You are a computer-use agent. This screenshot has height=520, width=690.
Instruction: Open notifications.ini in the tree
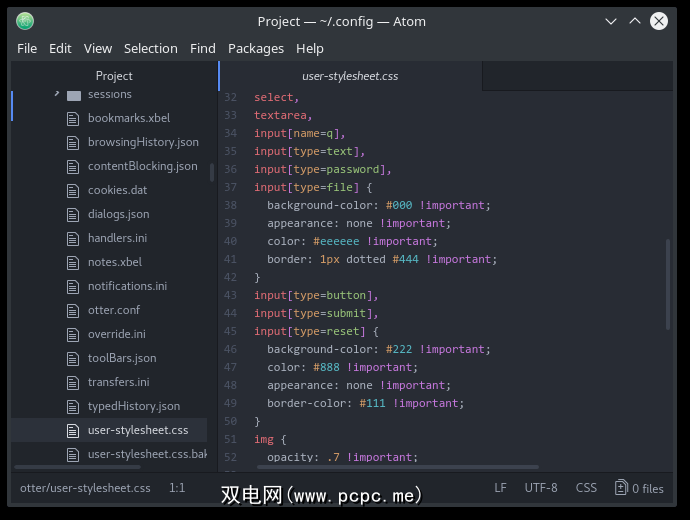(x=127, y=286)
